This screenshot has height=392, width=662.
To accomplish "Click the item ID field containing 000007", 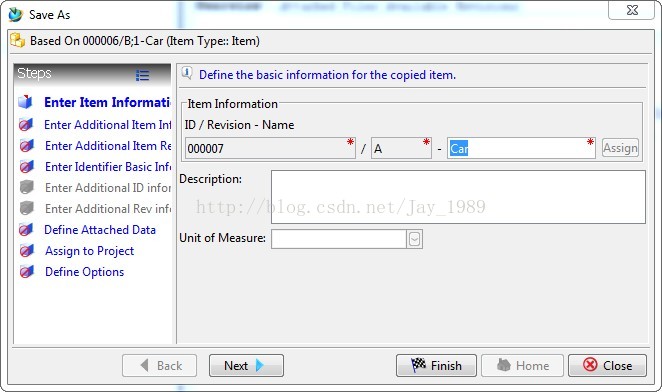I will click(270, 148).
